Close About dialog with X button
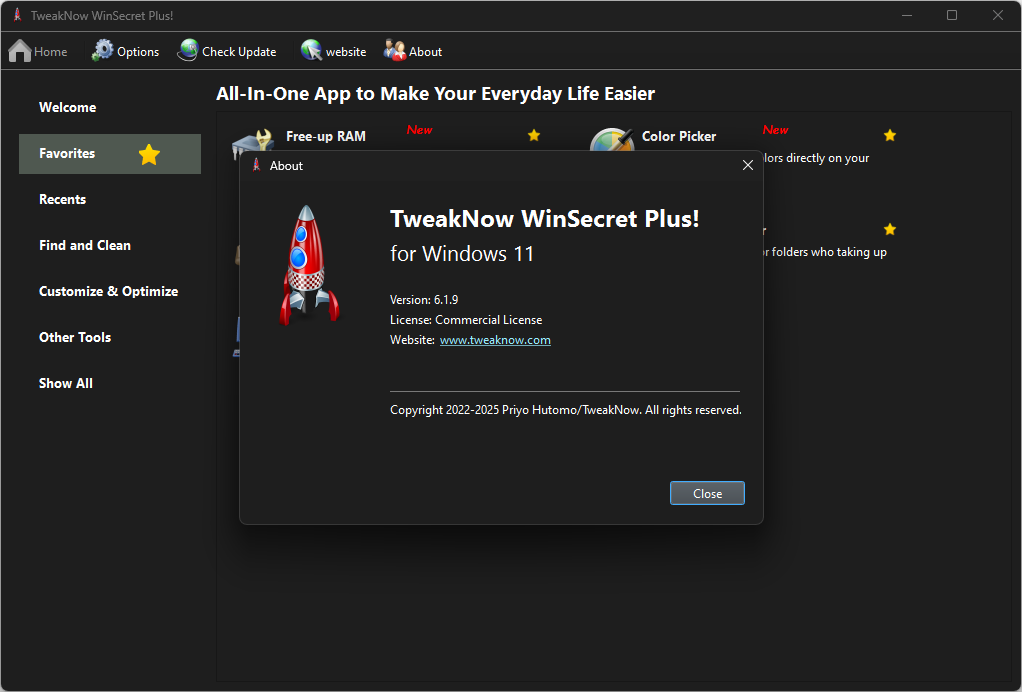This screenshot has width=1022, height=692. coord(748,166)
